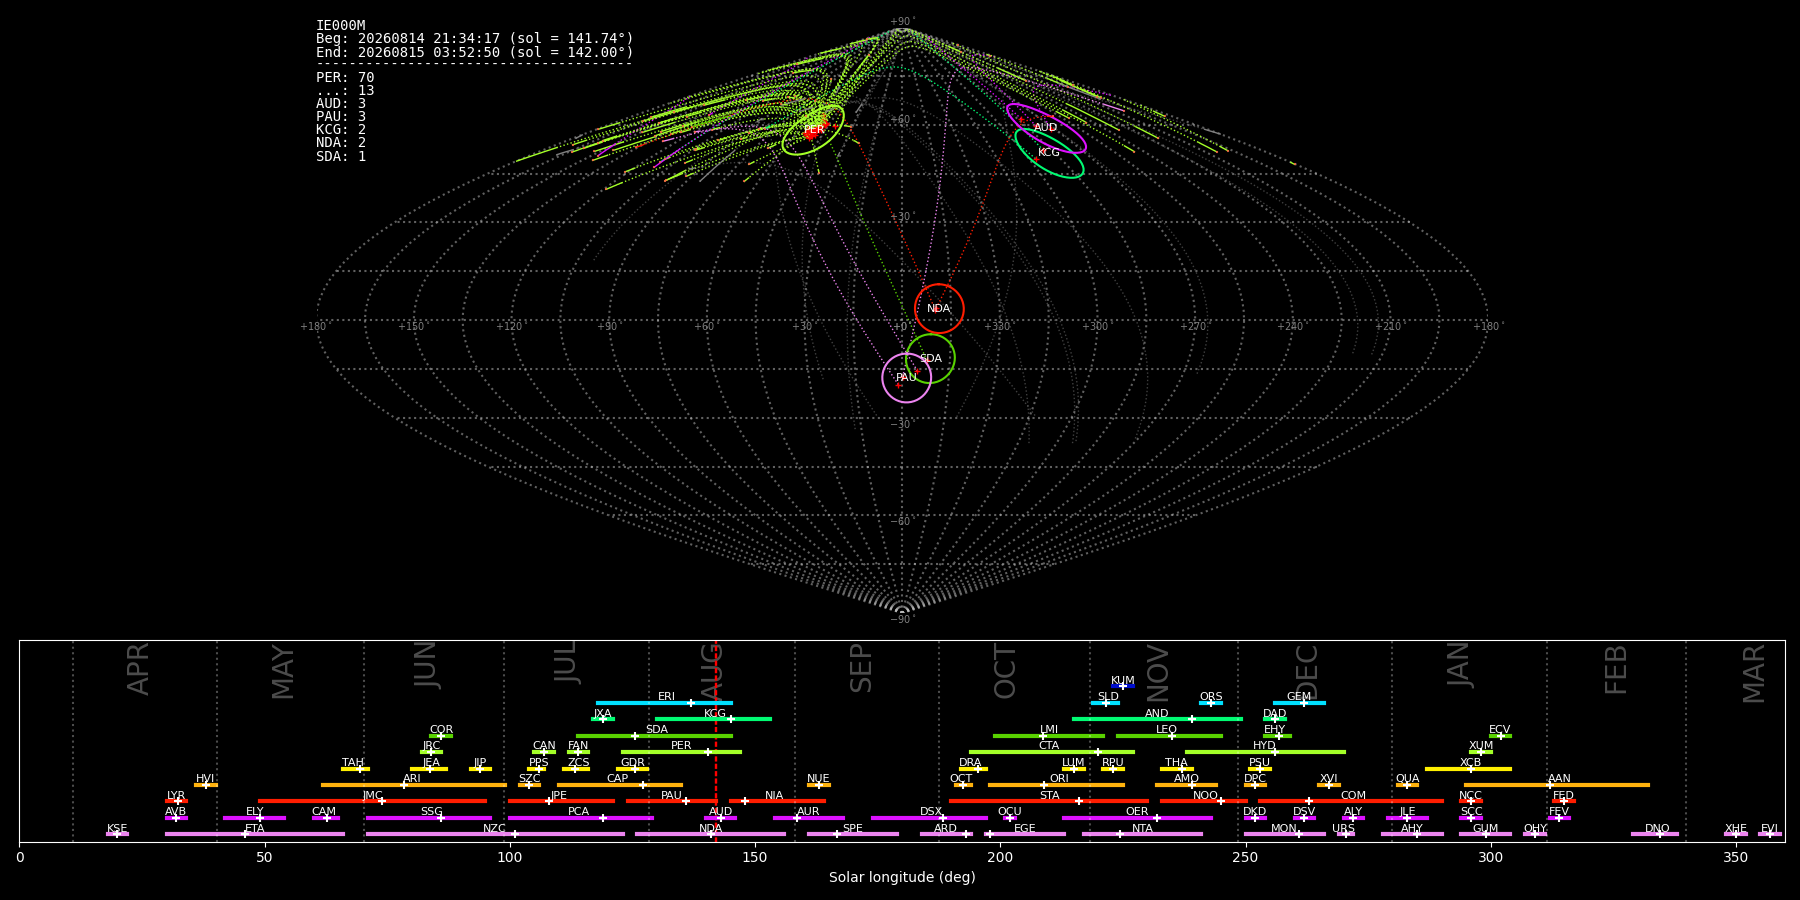Select the green KCG radiant ellipse
The image size is (1800, 900).
coord(1049,153)
